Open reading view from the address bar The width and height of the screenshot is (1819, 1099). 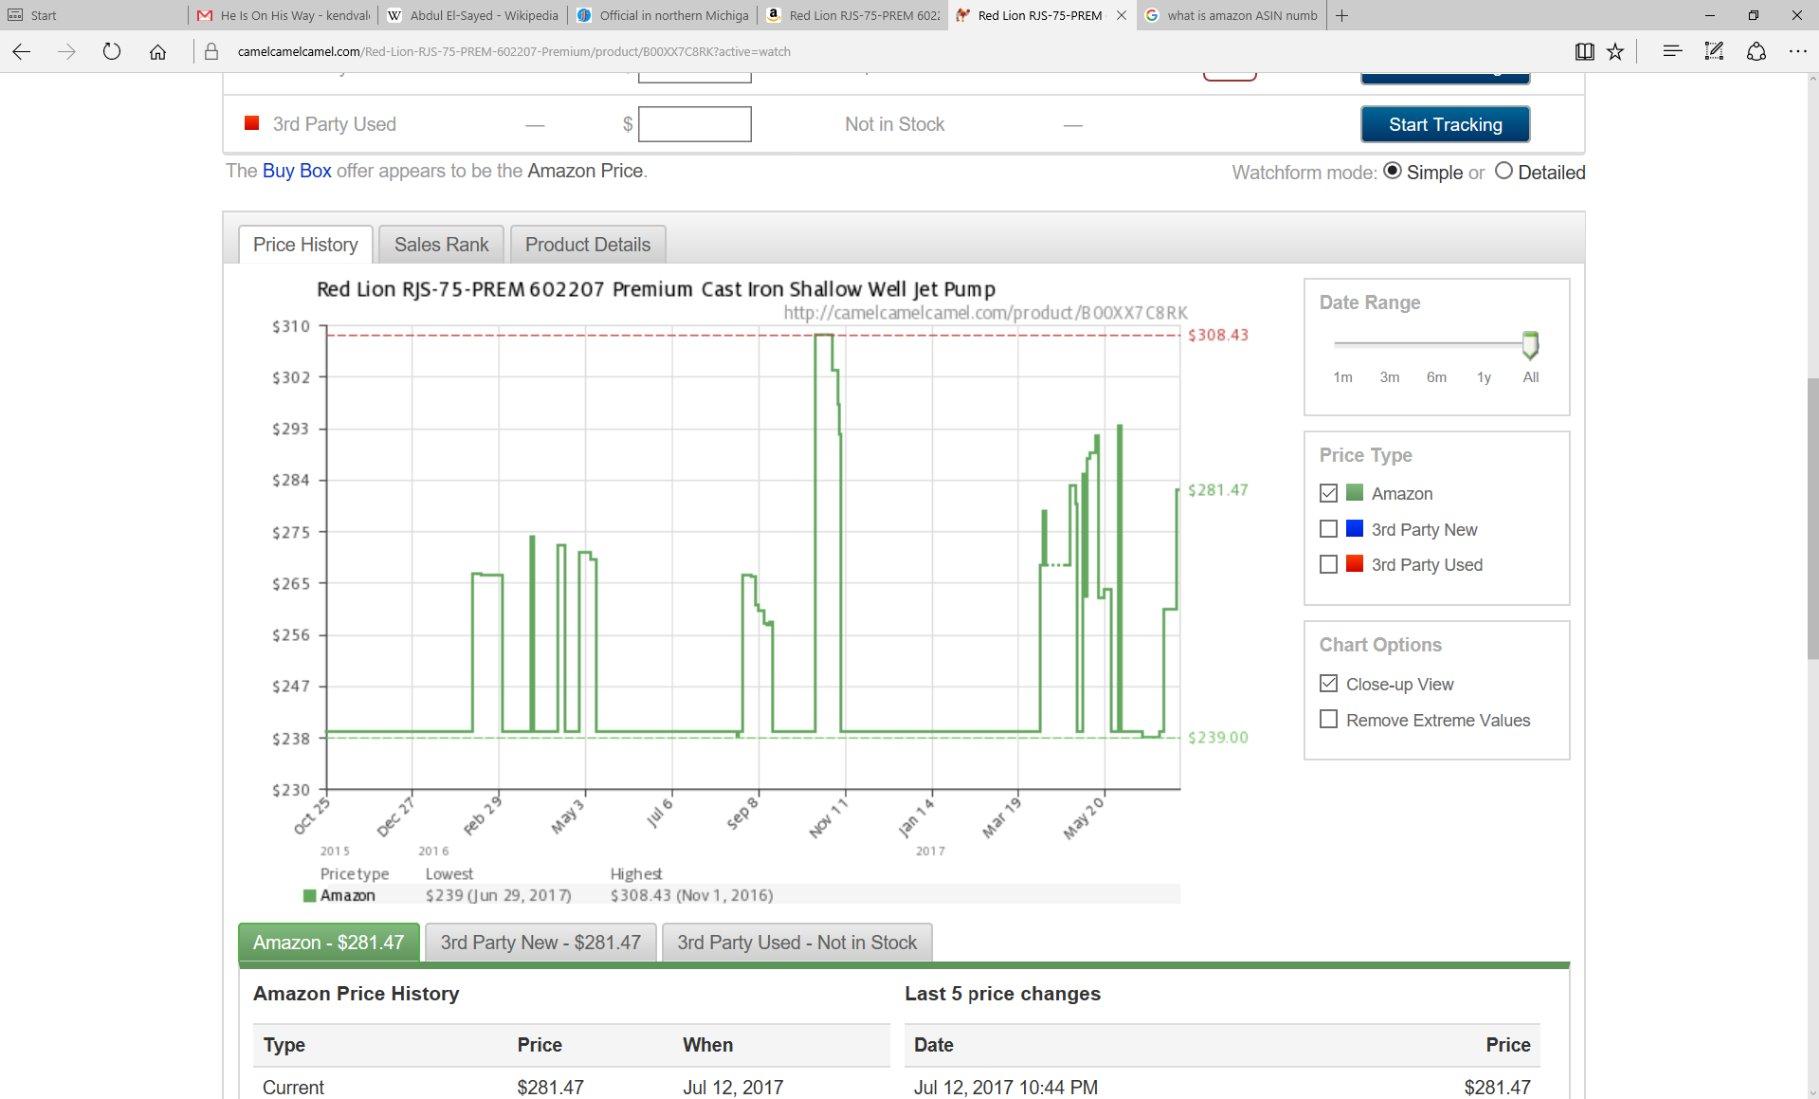(1584, 52)
